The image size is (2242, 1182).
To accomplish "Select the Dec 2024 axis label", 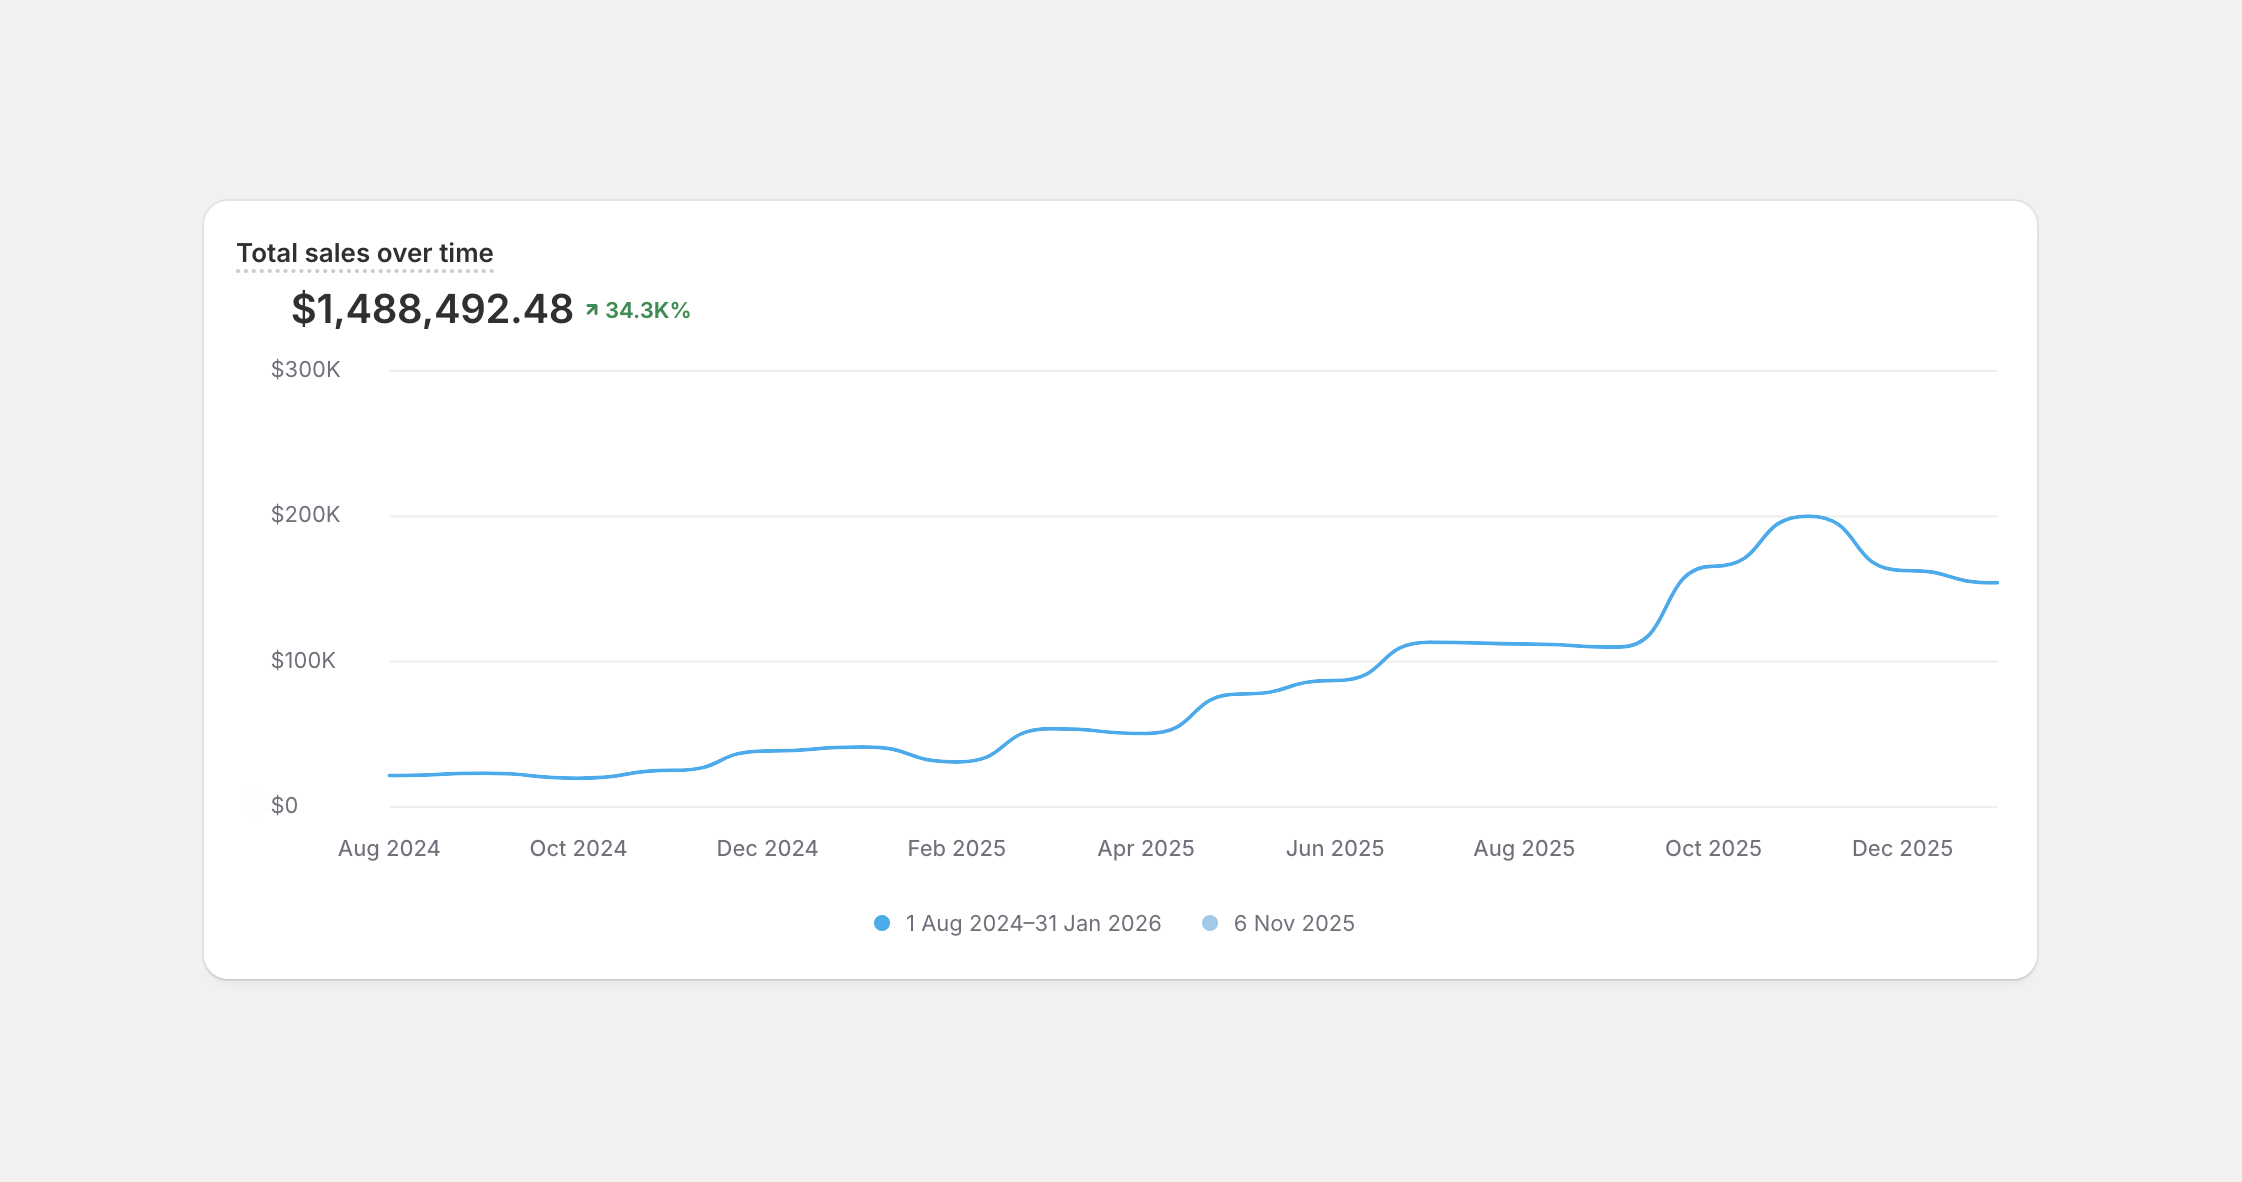I will click(767, 848).
